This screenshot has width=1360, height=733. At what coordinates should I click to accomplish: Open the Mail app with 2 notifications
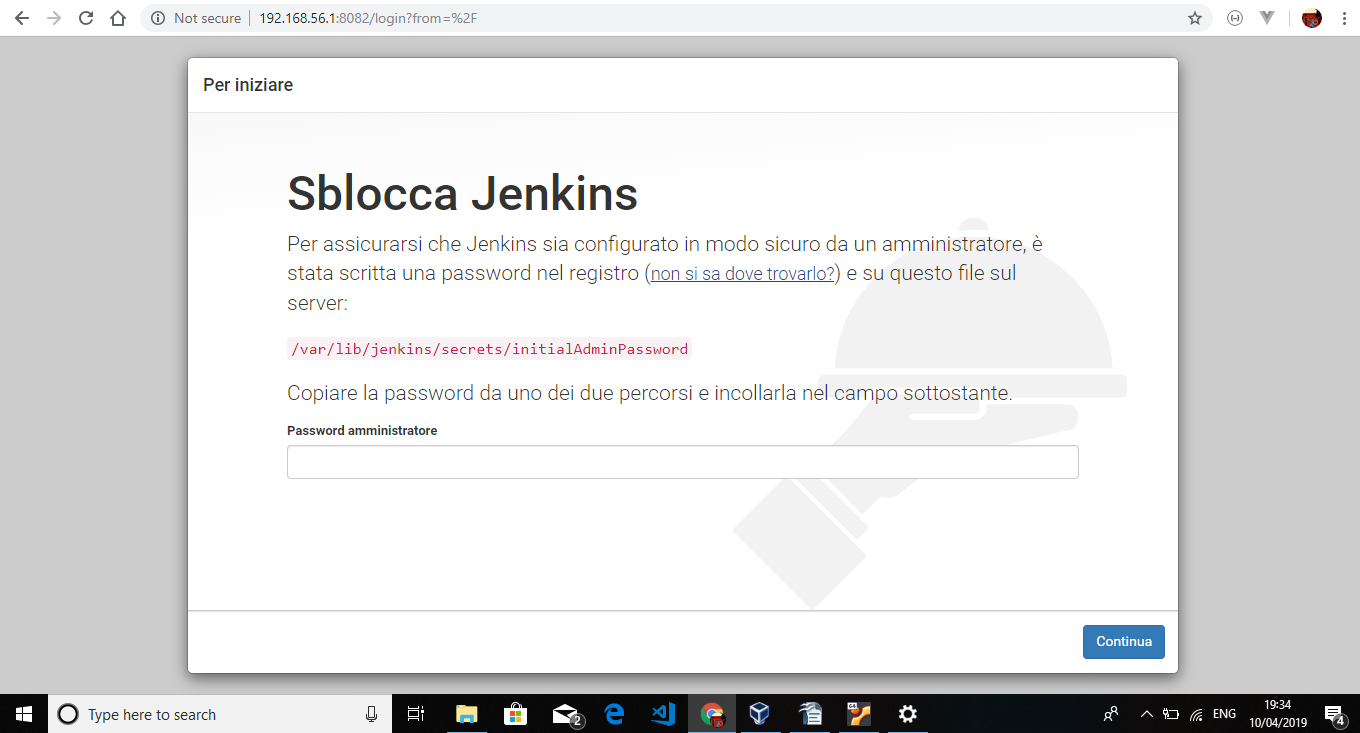tap(564, 714)
